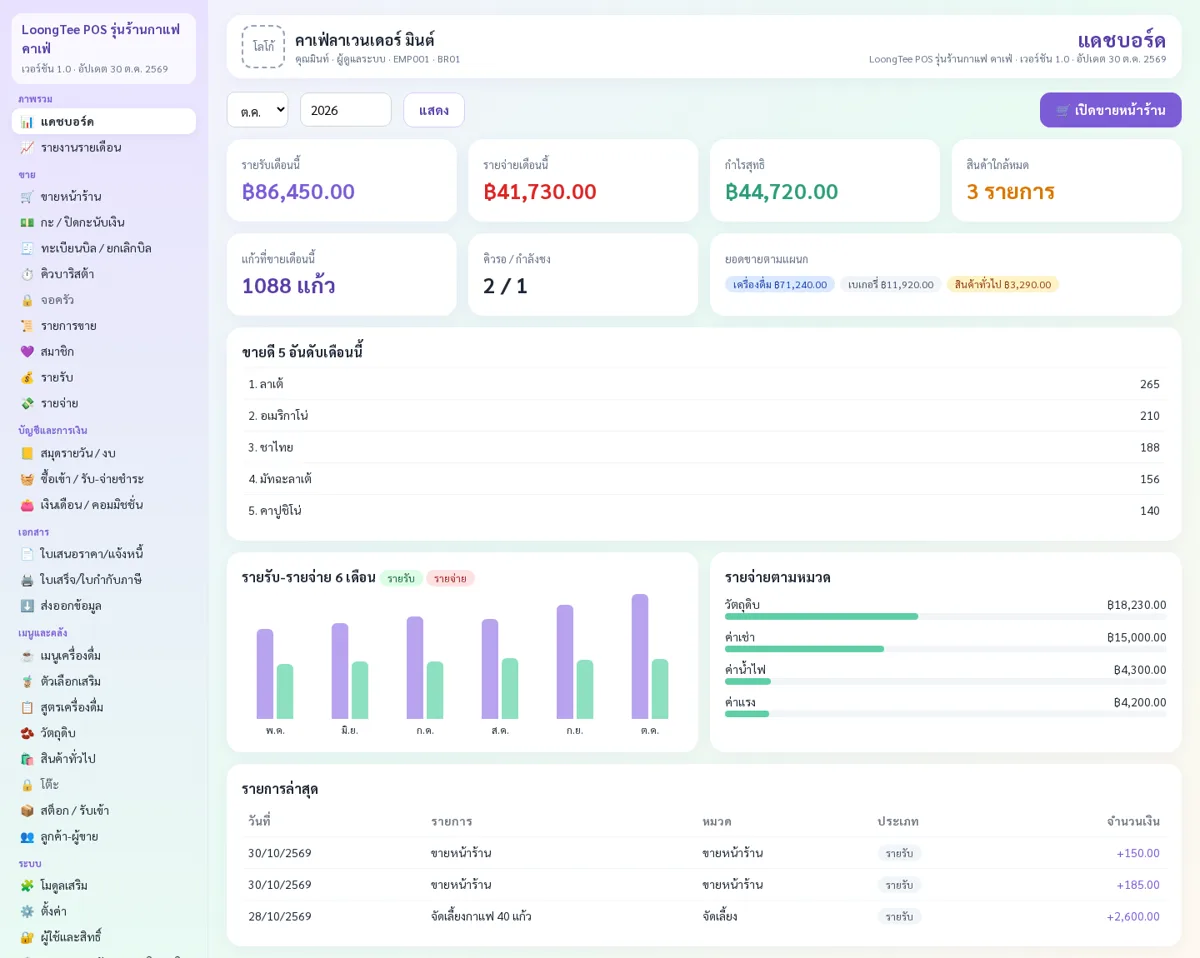Select the scroll icon for รายการขาย
The height and width of the screenshot is (958, 1200).
click(x=27, y=326)
